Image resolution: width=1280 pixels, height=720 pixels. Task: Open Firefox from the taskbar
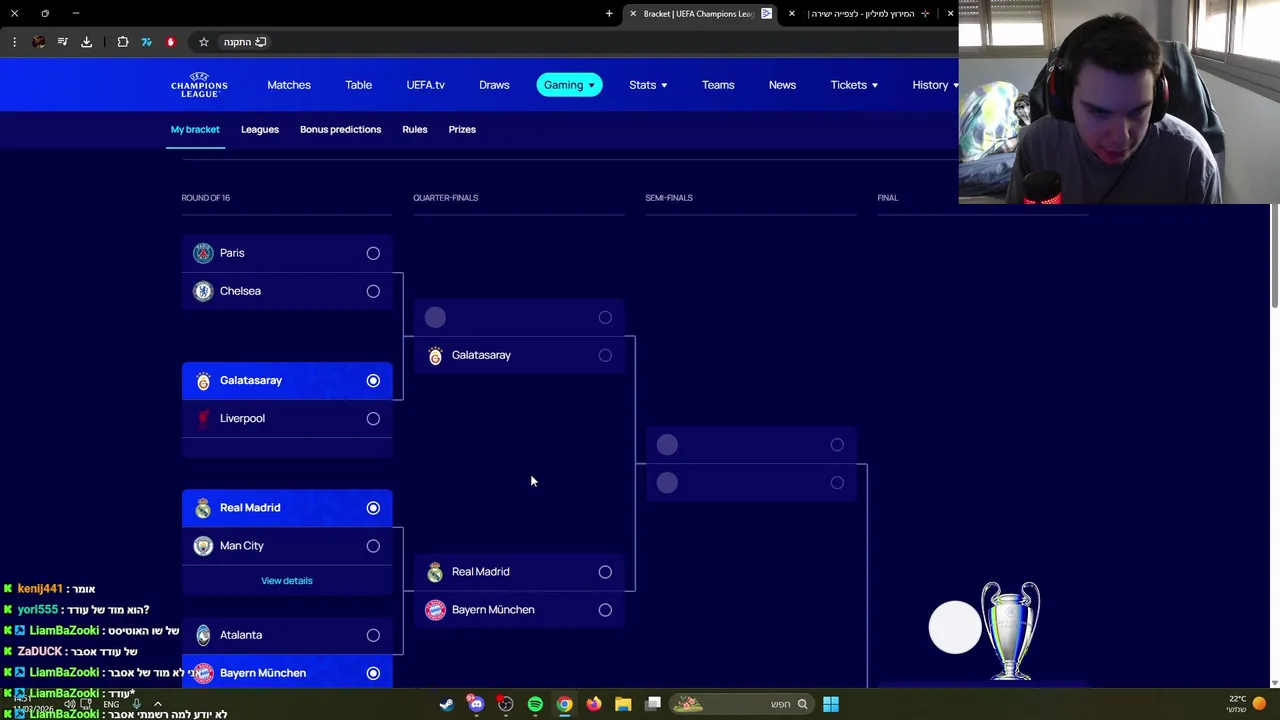pos(594,704)
